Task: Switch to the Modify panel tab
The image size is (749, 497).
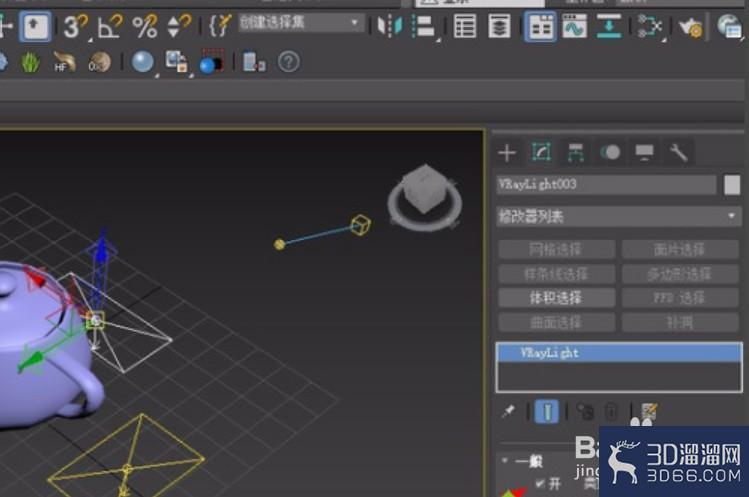Action: click(541, 153)
